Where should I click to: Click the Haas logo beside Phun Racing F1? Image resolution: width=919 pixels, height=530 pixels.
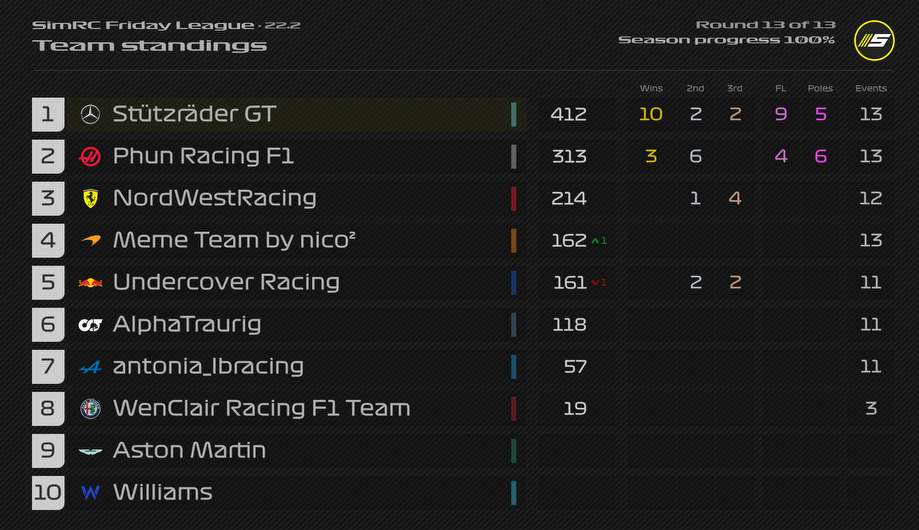[90, 156]
